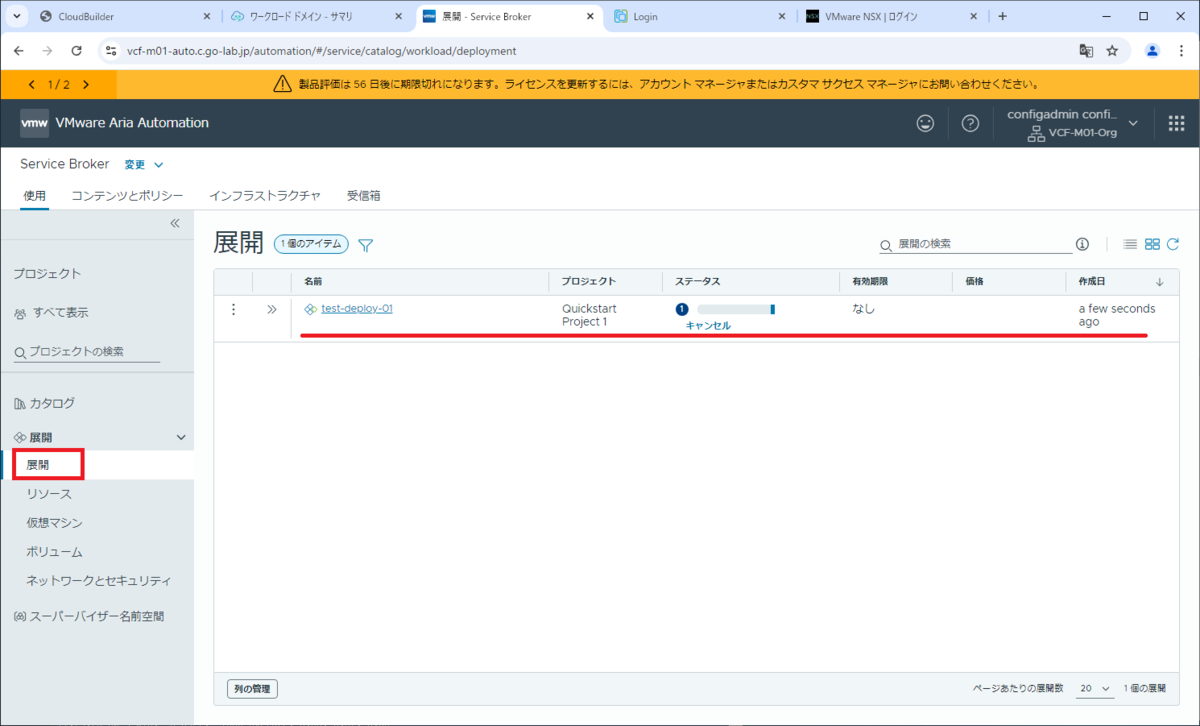Viewport: 1200px width, 726px height.
Task: Collapse the 展開 sidebar section
Action: 181,437
